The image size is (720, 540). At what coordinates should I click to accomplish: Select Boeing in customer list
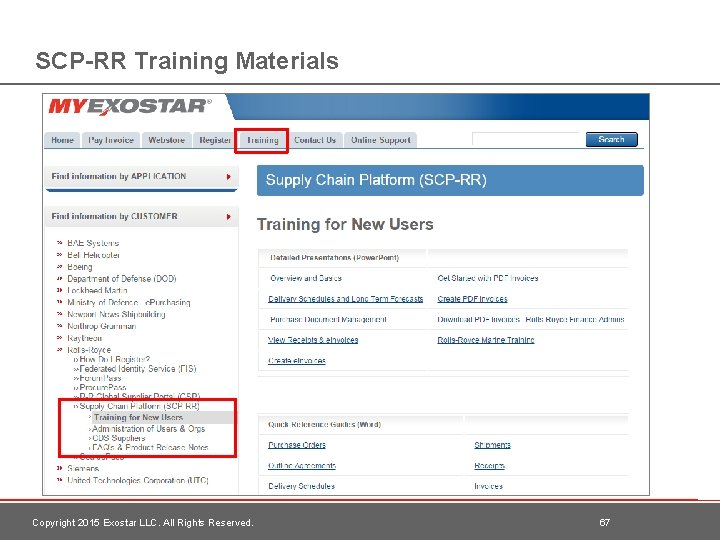coord(79,267)
